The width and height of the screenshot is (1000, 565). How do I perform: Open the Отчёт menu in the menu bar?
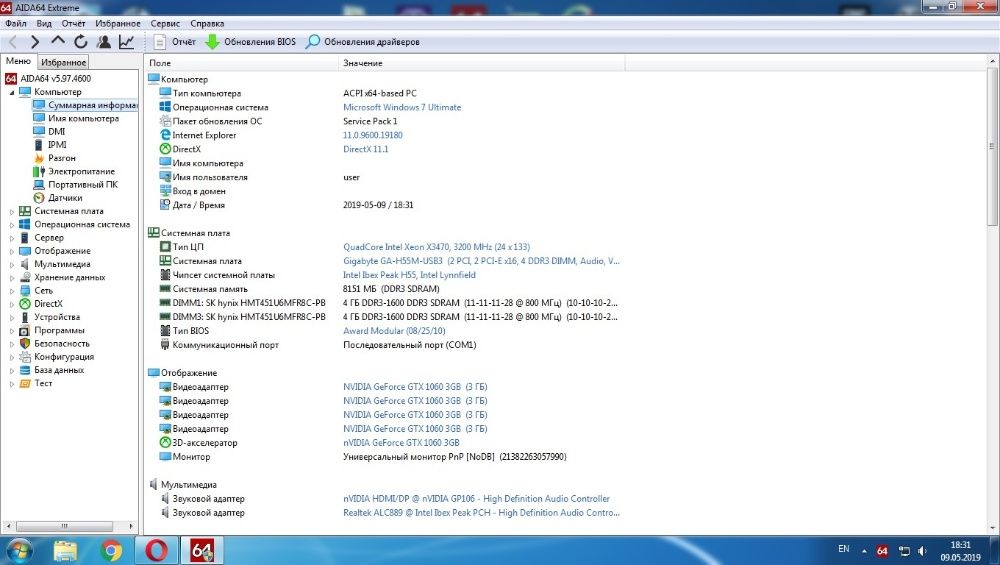coord(73,24)
